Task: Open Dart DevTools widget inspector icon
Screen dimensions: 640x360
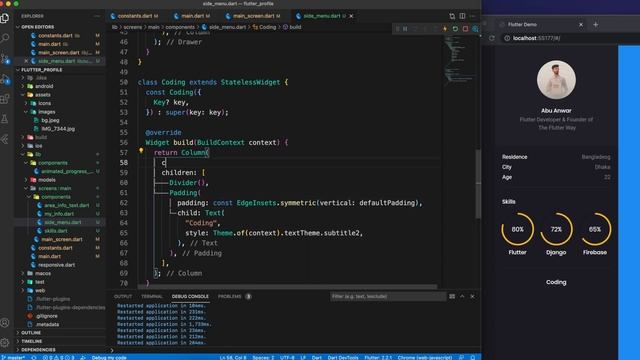Action: tap(475, 29)
